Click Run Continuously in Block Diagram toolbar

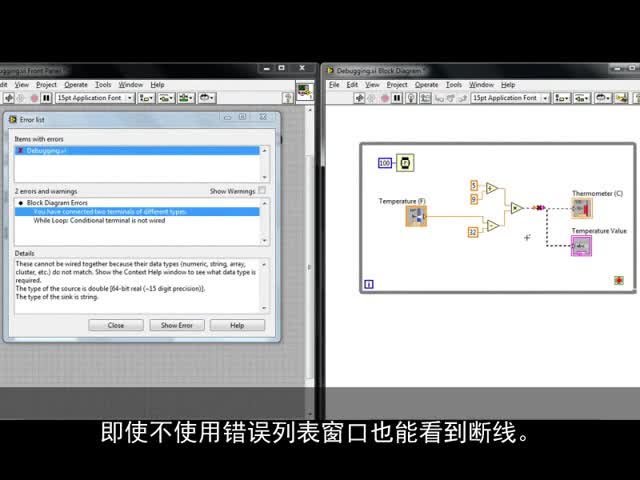[372, 98]
